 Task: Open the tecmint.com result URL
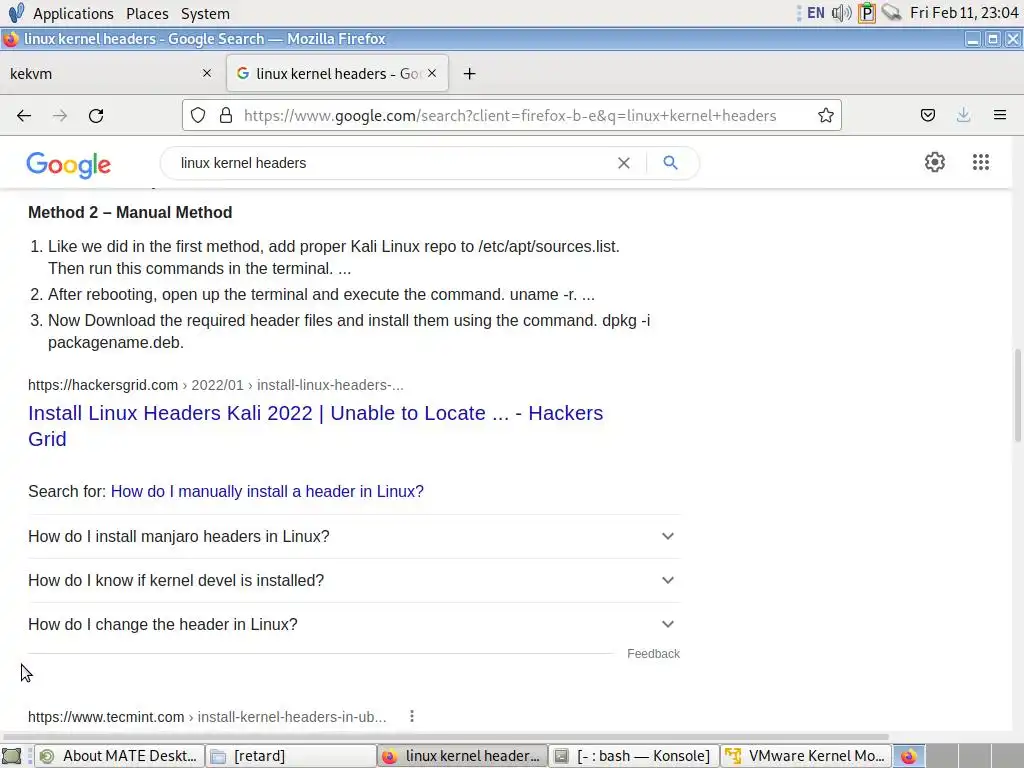coord(207,716)
